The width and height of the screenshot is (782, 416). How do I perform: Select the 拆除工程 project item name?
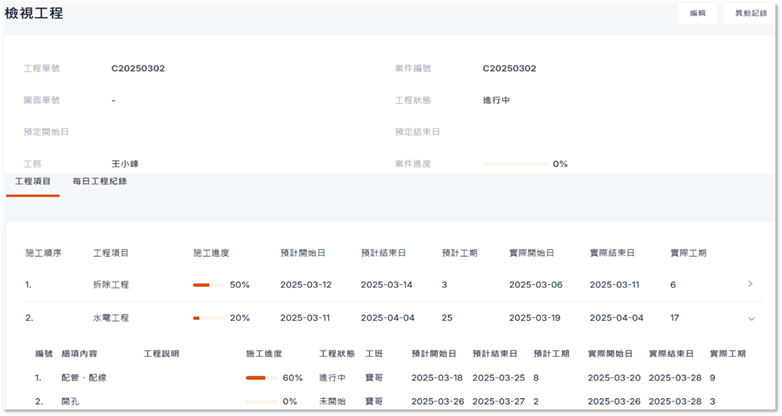pos(110,285)
